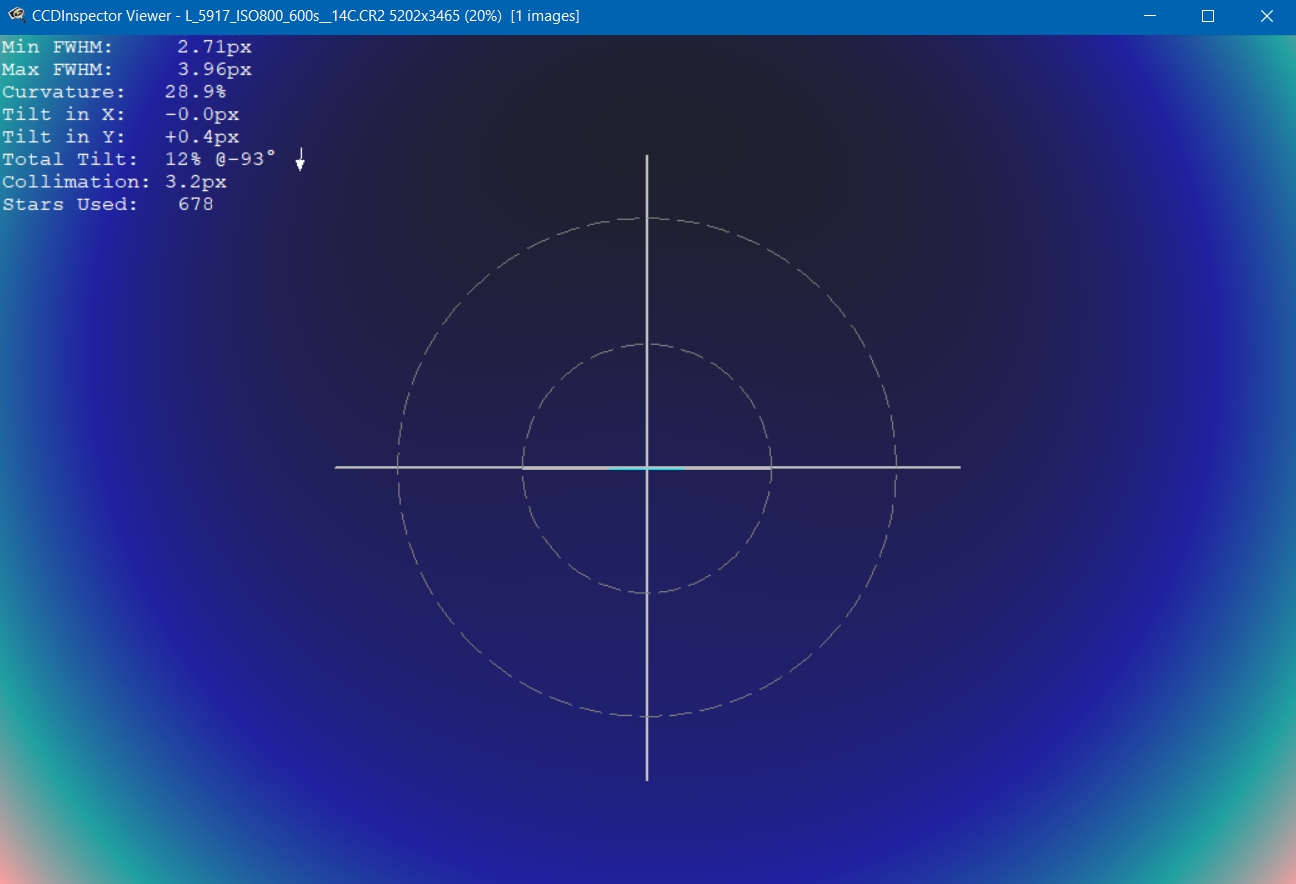Screen dimensions: 1296x884
Task: Click the top end of the vertical crosshair line
Action: [x=647, y=158]
